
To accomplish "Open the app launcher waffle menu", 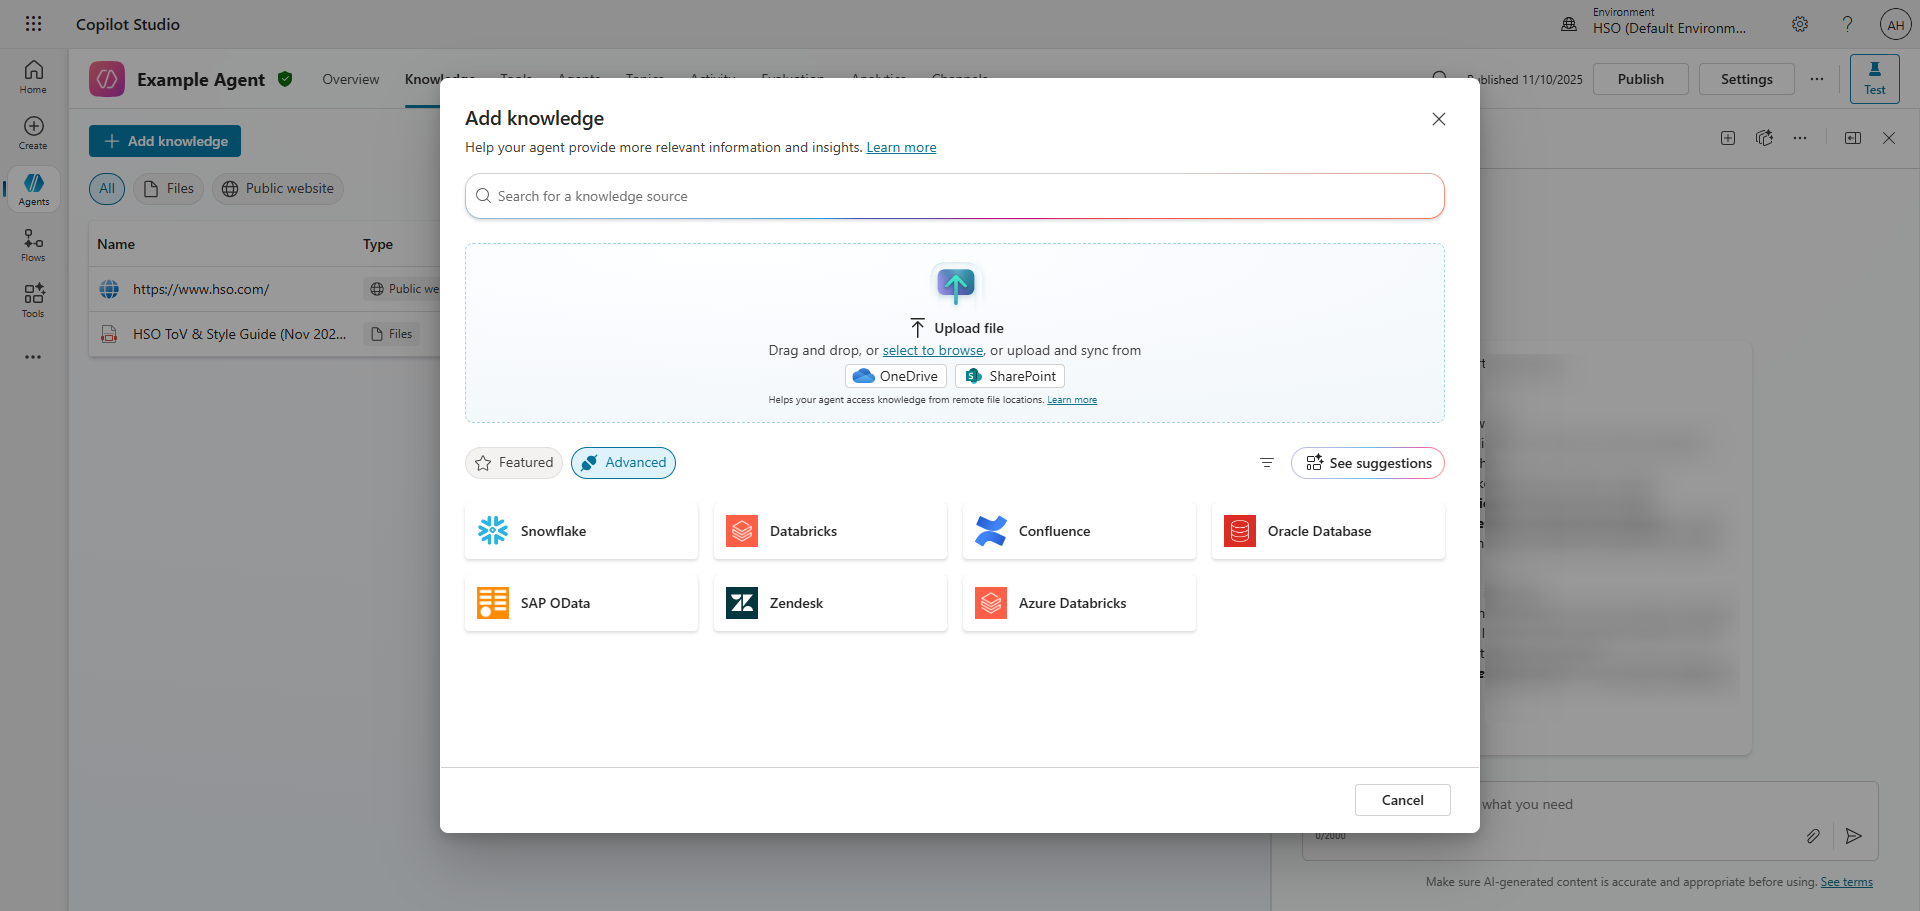I will click(33, 24).
